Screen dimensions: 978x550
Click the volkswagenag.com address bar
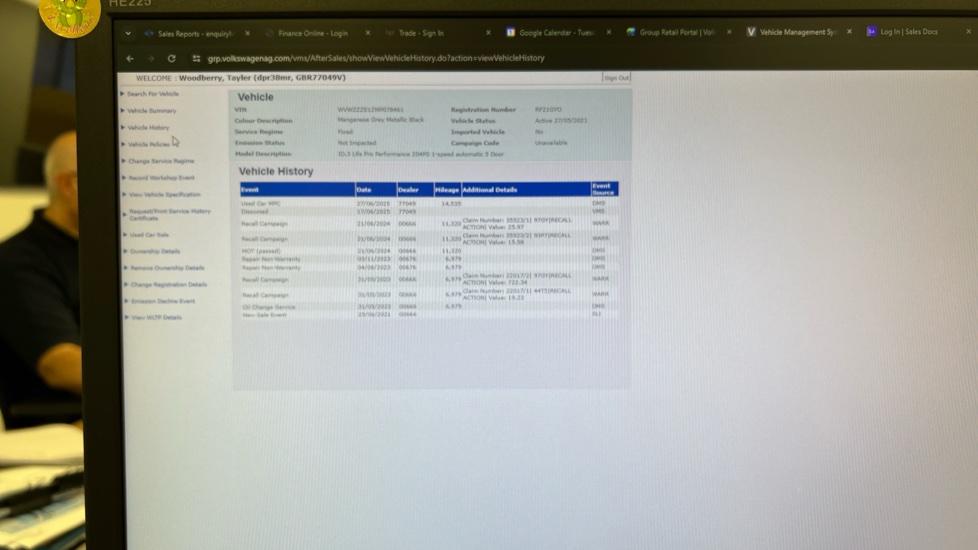[376, 58]
